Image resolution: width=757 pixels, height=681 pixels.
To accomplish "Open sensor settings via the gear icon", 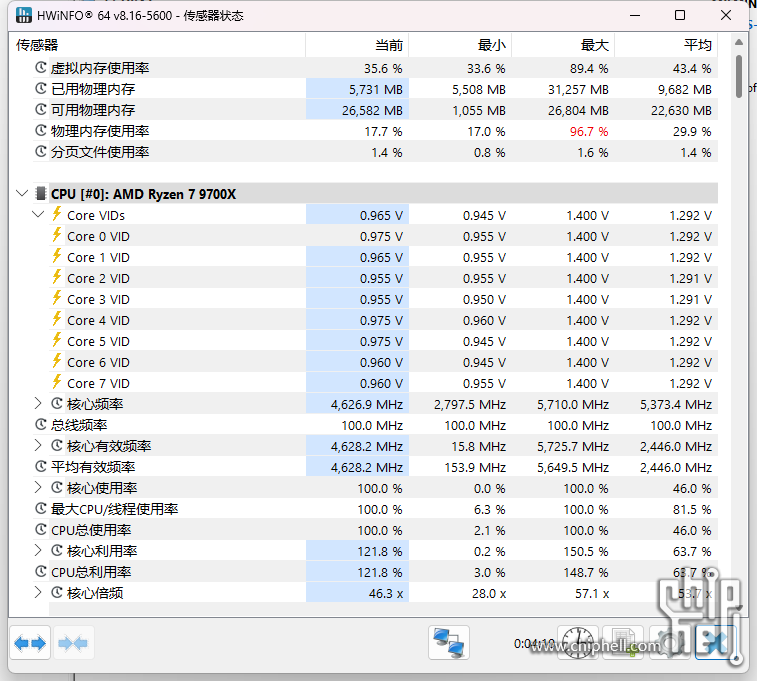I will [669, 643].
